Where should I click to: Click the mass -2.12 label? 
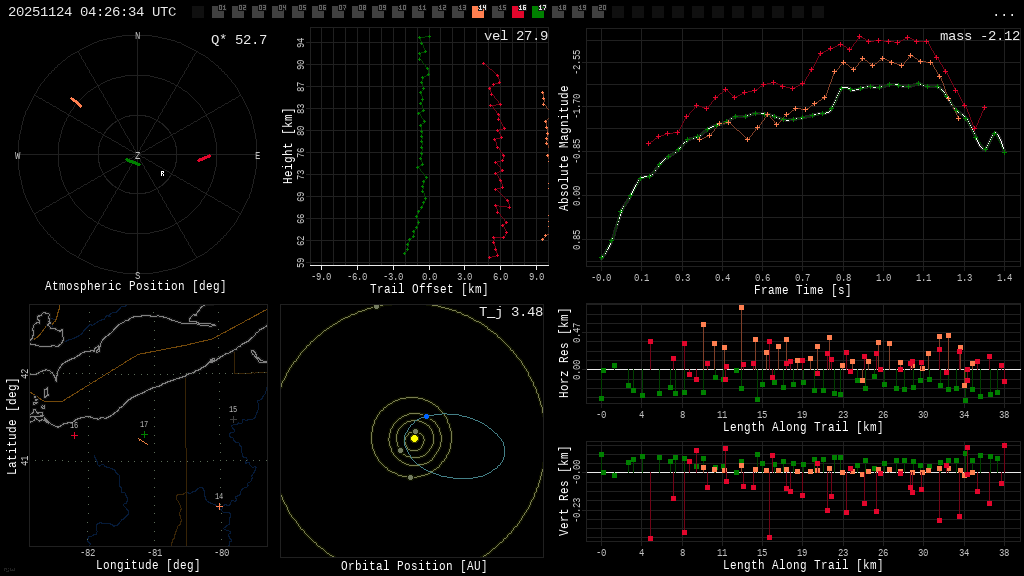[x=979, y=37]
